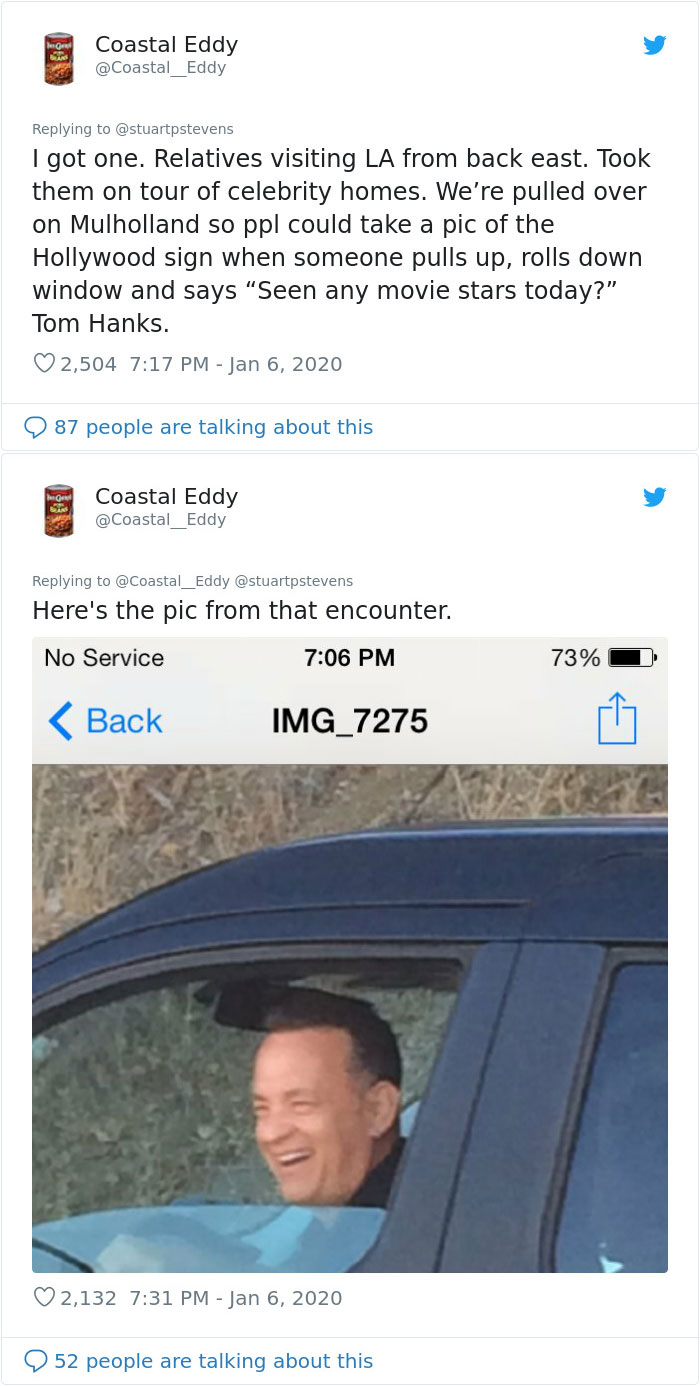The image size is (700, 1386).
Task: Click the reply bubble icon below the first tweet
Action: [x=36, y=427]
